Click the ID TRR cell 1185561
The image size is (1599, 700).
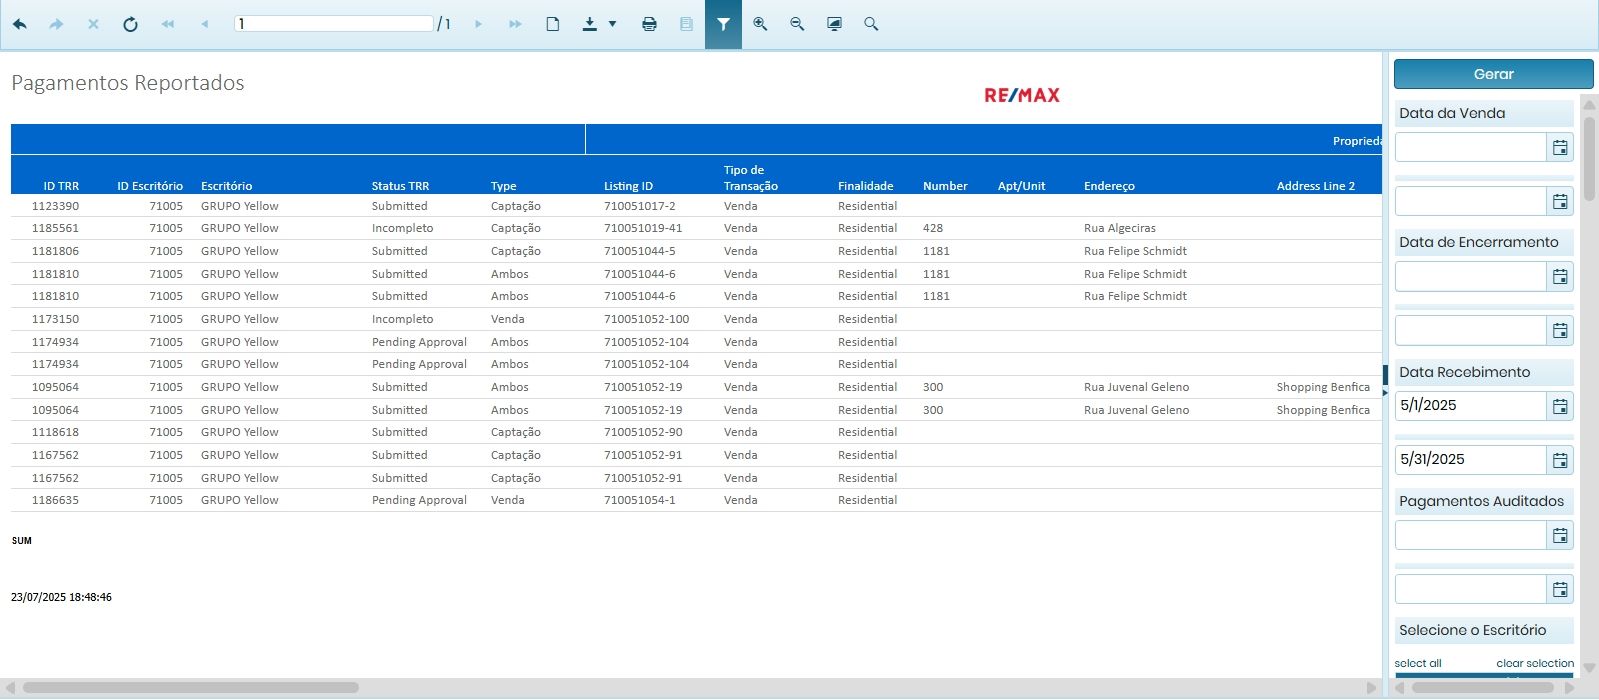point(55,228)
